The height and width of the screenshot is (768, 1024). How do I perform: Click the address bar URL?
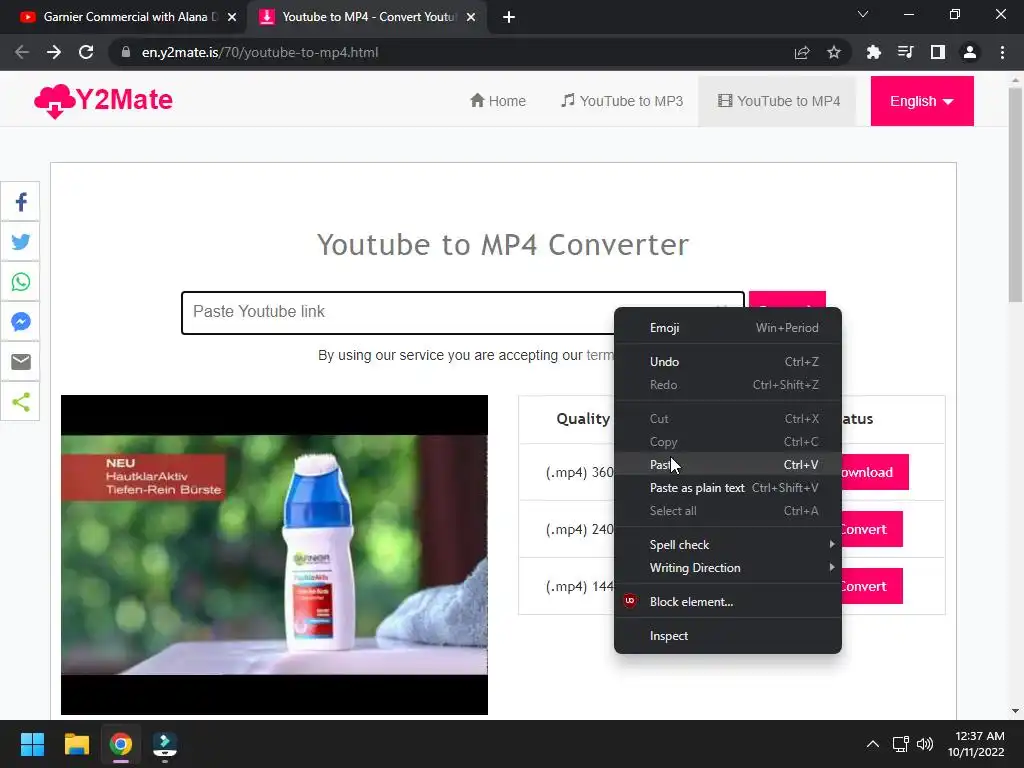click(x=260, y=52)
